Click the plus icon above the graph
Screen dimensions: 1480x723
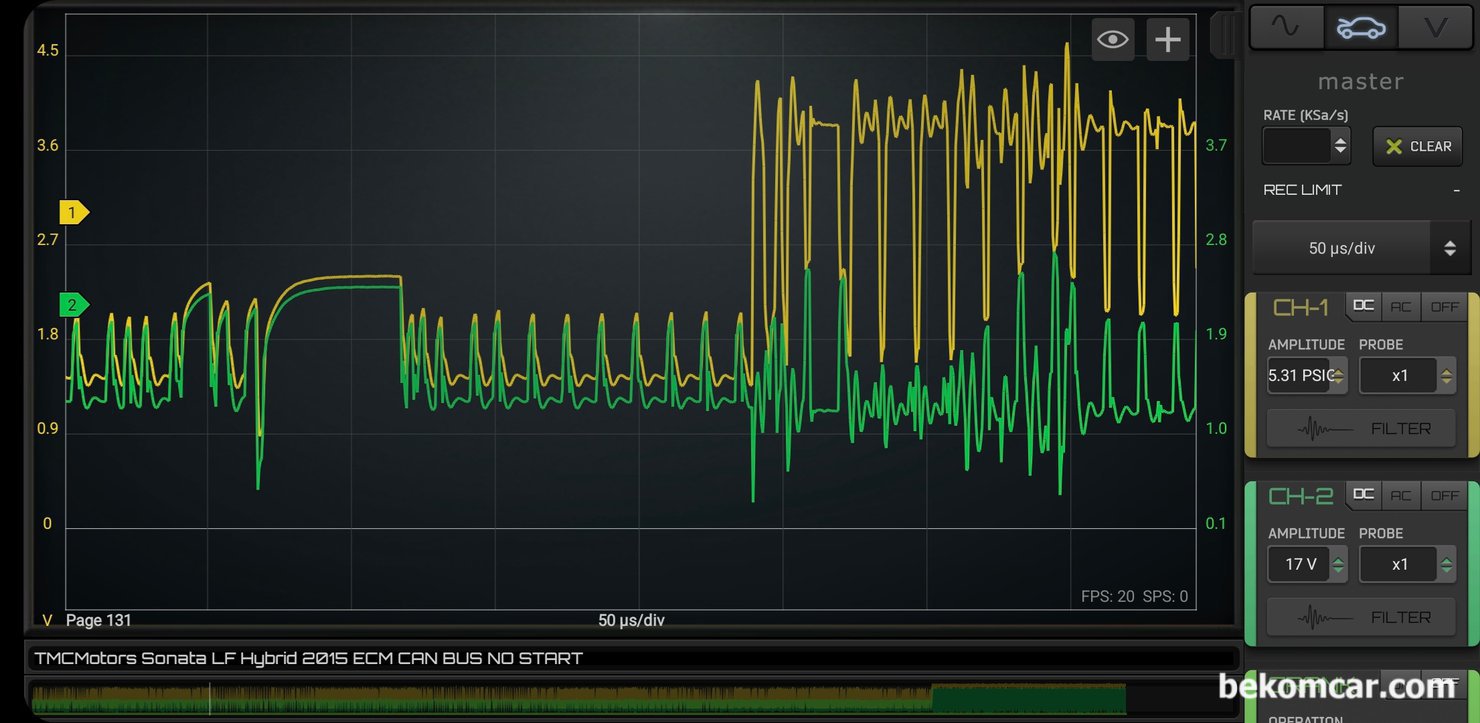point(1168,40)
